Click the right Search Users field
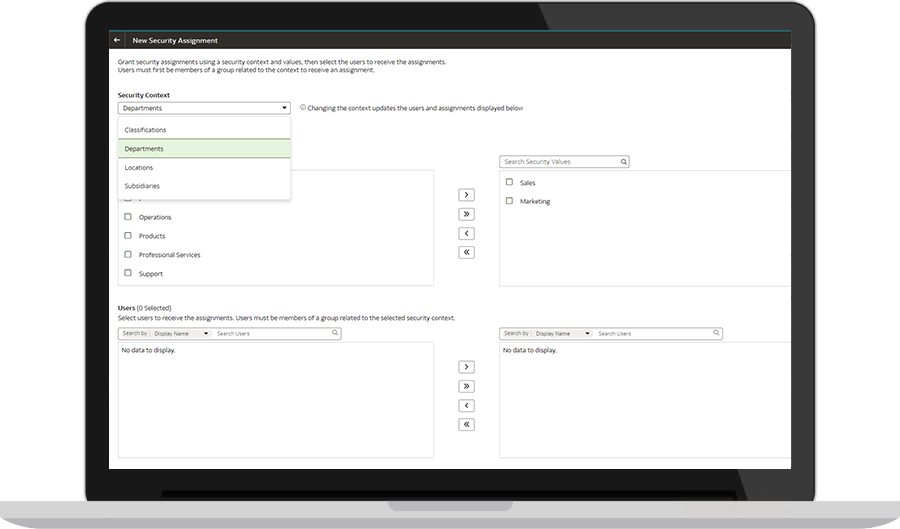The width and height of the screenshot is (900, 529). (654, 333)
